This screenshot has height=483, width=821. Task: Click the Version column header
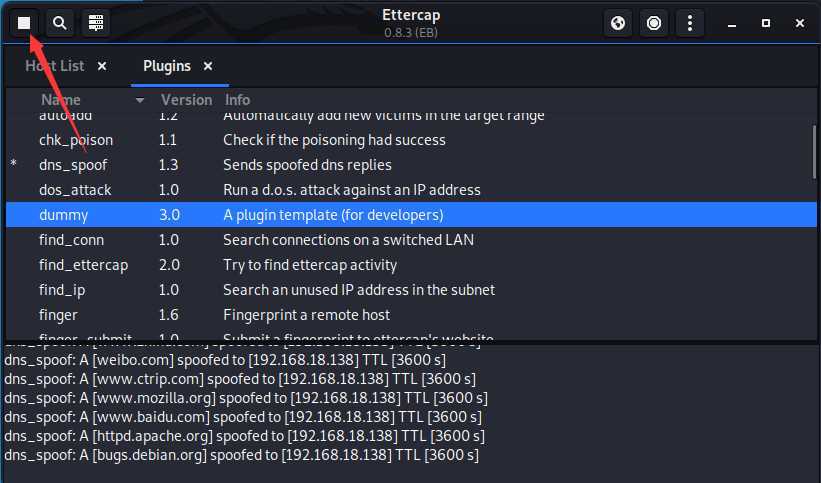[186, 100]
